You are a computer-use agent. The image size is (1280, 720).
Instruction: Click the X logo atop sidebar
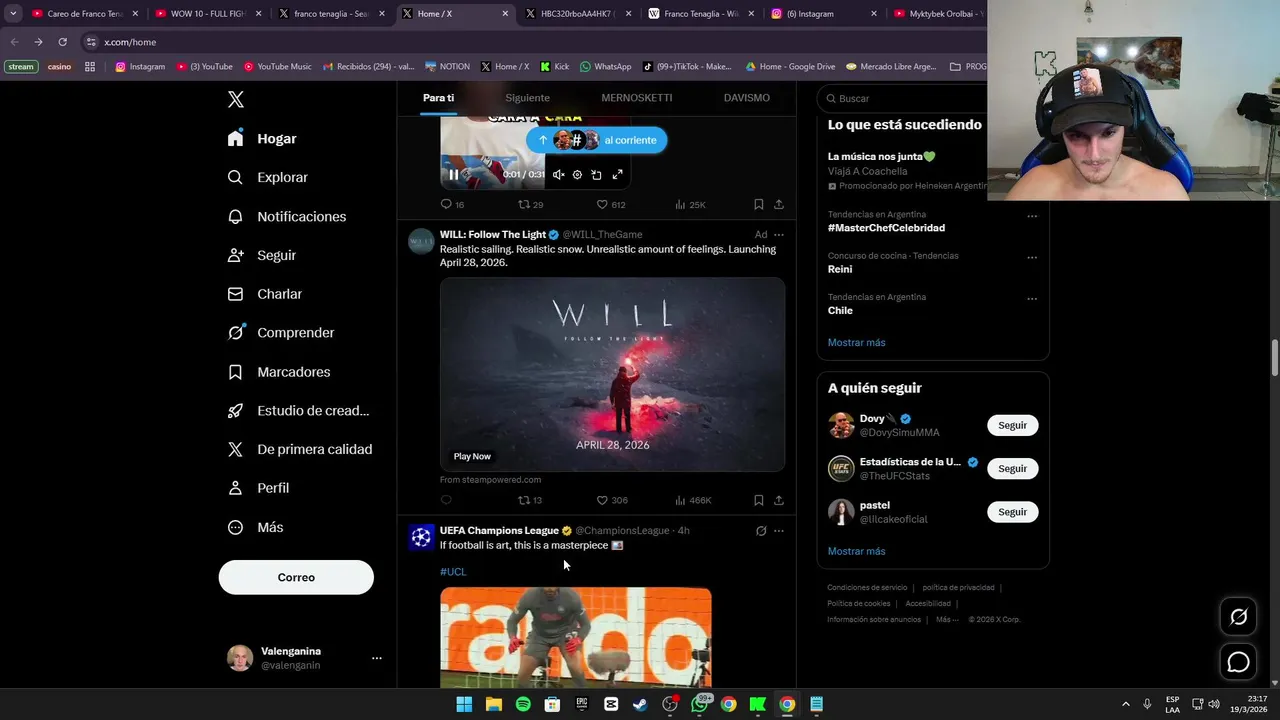click(235, 99)
